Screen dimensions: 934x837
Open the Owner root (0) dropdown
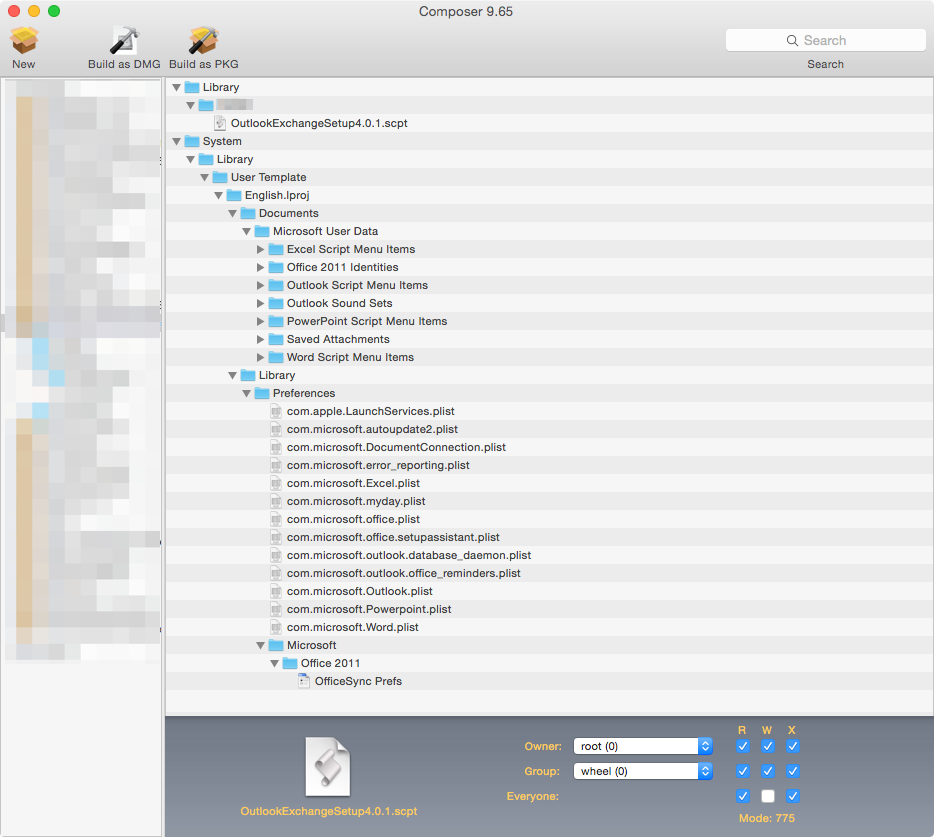coord(643,746)
